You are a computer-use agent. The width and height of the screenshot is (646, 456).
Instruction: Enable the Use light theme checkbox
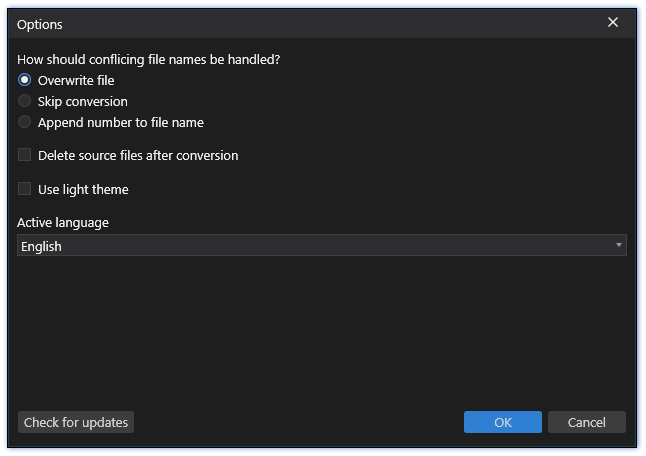pos(25,189)
